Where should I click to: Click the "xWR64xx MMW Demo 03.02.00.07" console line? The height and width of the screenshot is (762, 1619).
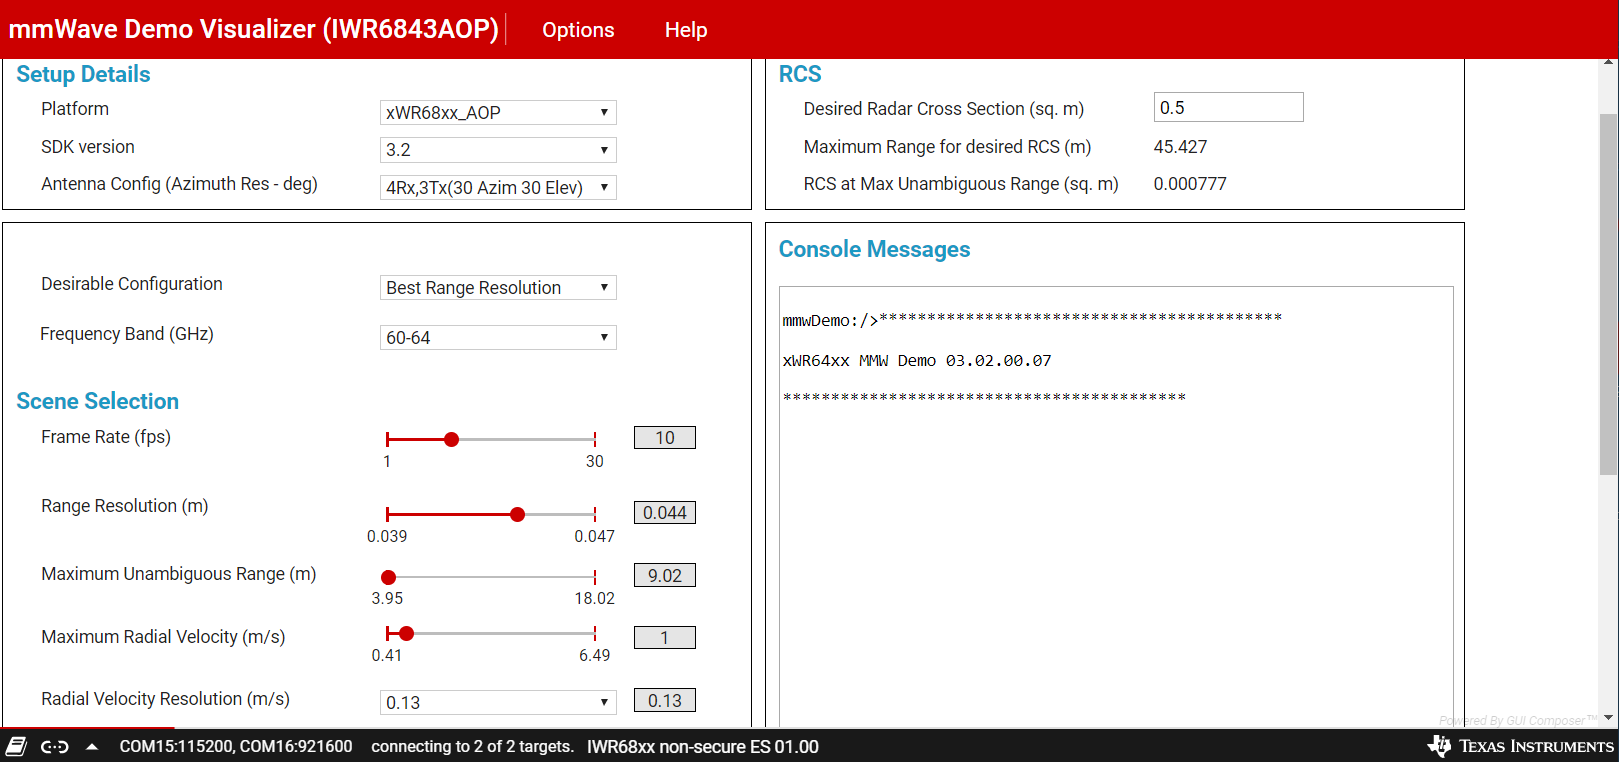click(917, 360)
